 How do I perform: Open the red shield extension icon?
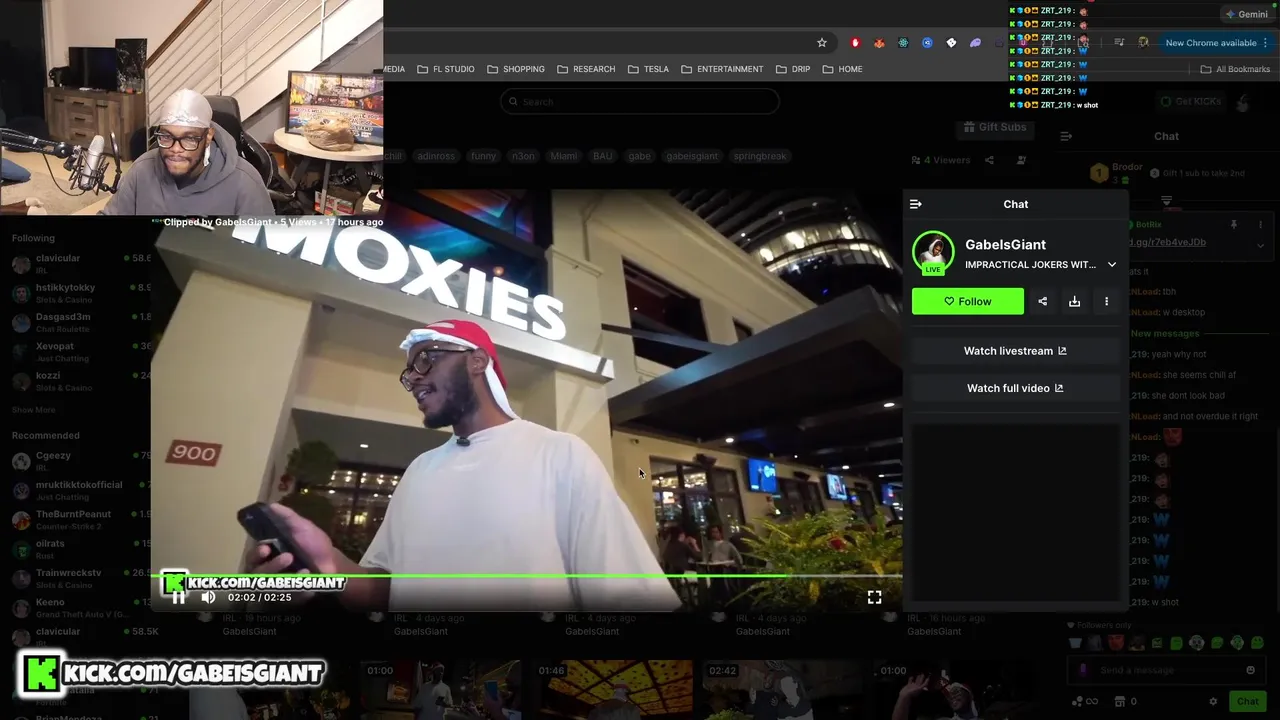pos(855,43)
